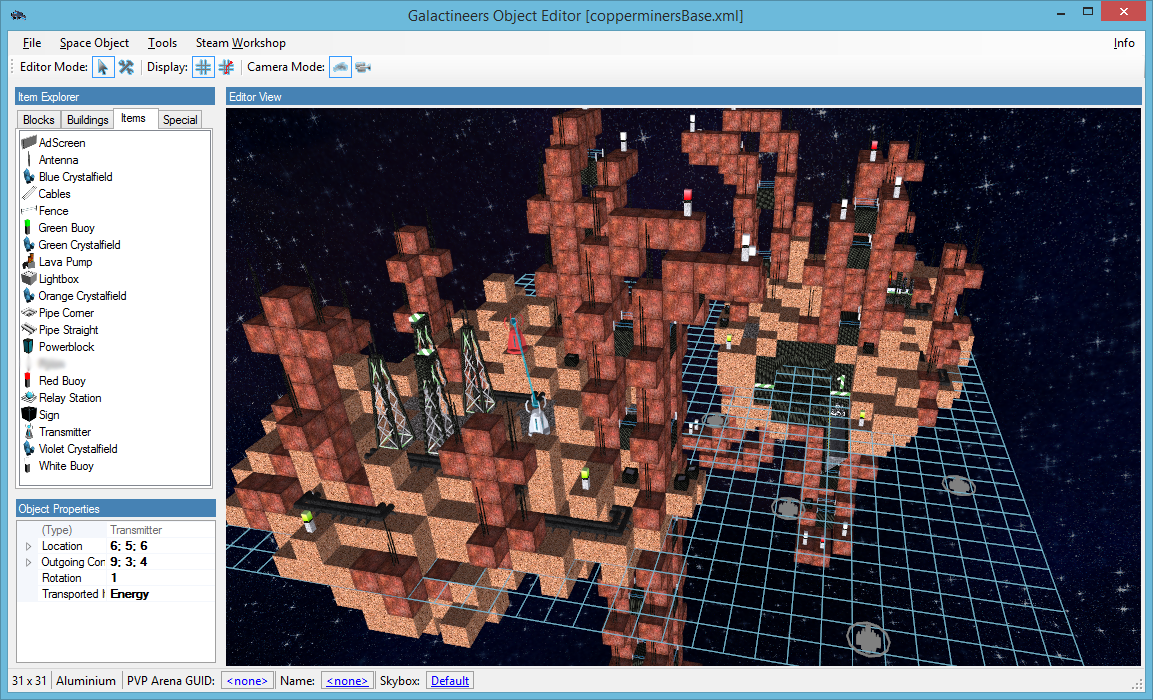Enable the free-fly camera mode
Viewport: 1153px width, 700px height.
pyautogui.click(x=340, y=67)
